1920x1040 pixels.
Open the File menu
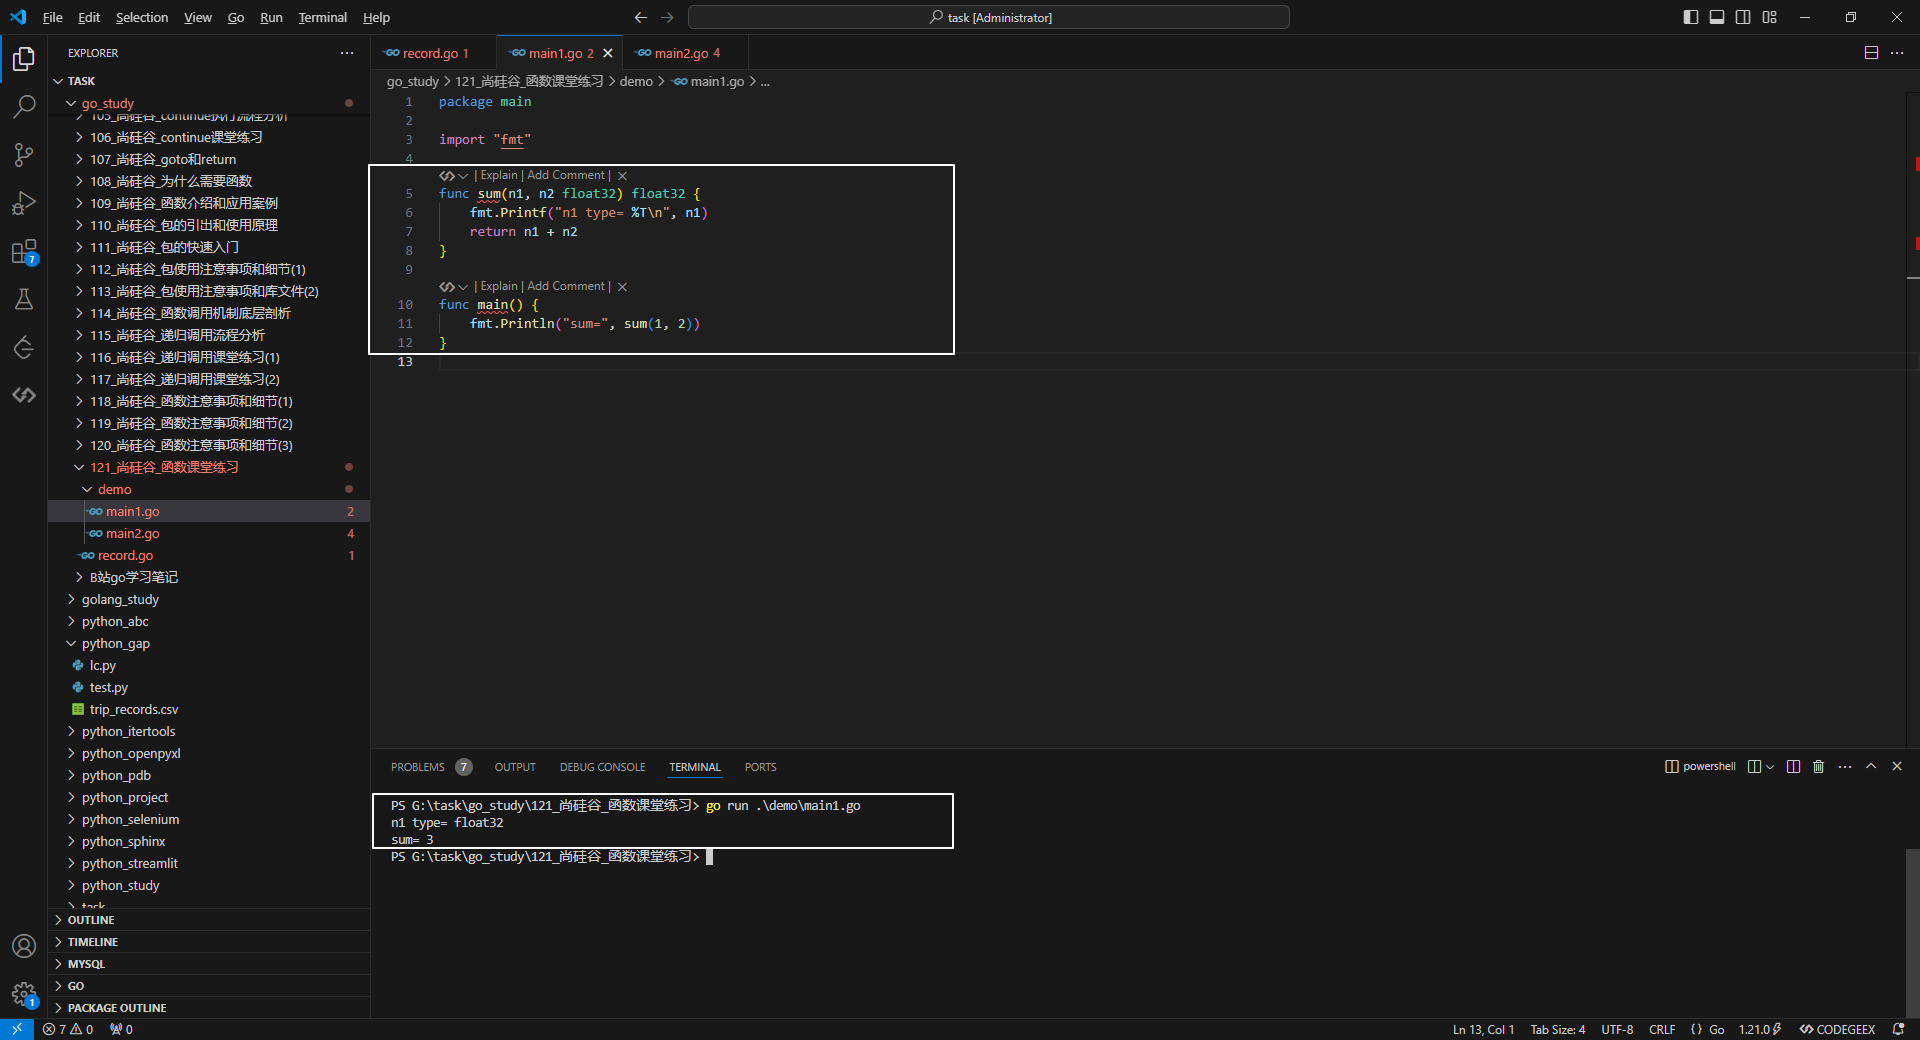click(x=53, y=17)
